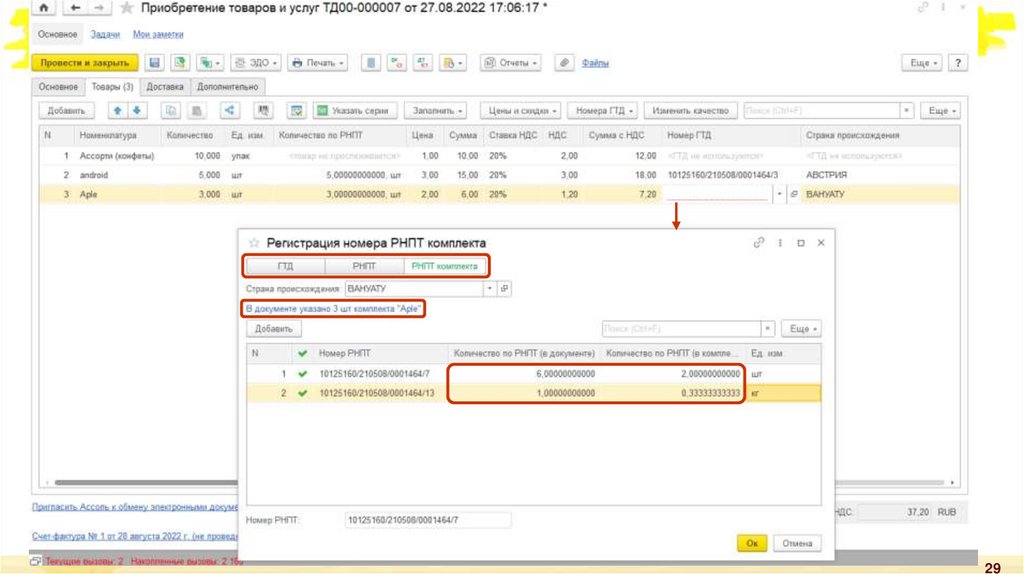The image size is (1024, 574).
Task: Switch to the Доставка tab
Action: [x=165, y=86]
